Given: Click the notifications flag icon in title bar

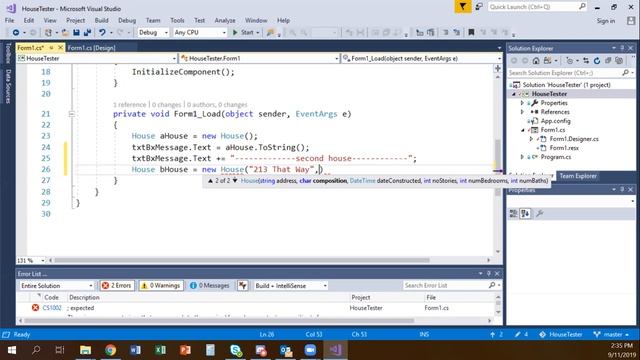Looking at the screenshot, I should pyautogui.click(x=463, y=7).
